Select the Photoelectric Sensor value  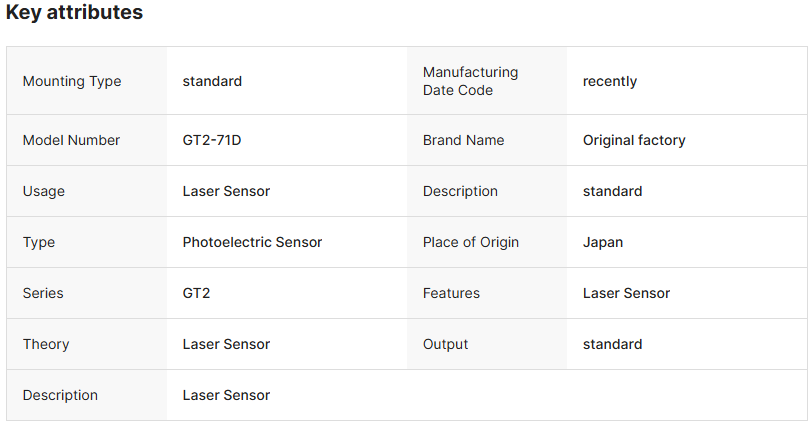(x=252, y=242)
